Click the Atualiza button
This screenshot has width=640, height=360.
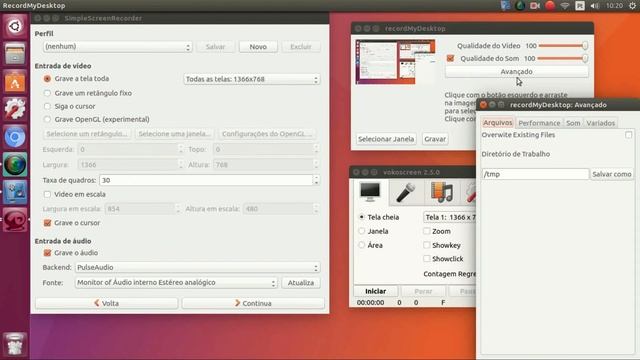pyautogui.click(x=301, y=282)
